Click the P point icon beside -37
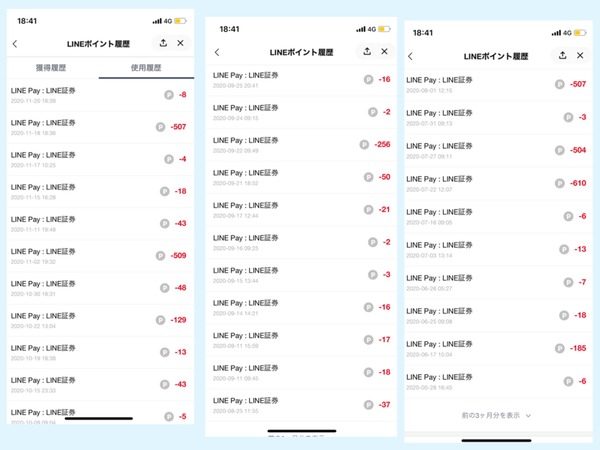The width and height of the screenshot is (600, 450). tap(368, 404)
